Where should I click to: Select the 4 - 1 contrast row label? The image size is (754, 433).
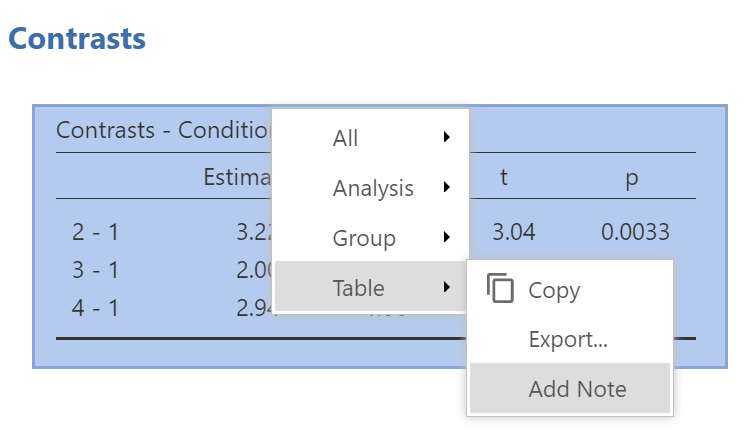(95, 308)
